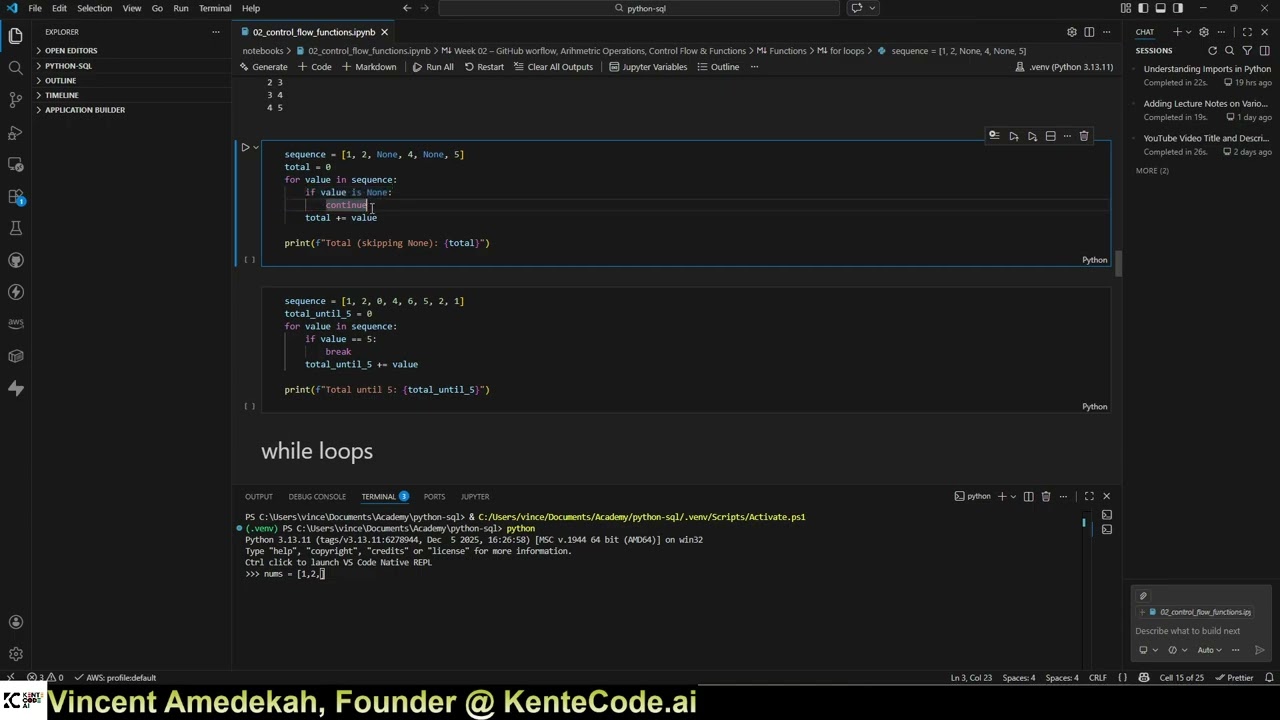Customize editor layout from title bar
1280x720 pixels.
(1126, 8)
